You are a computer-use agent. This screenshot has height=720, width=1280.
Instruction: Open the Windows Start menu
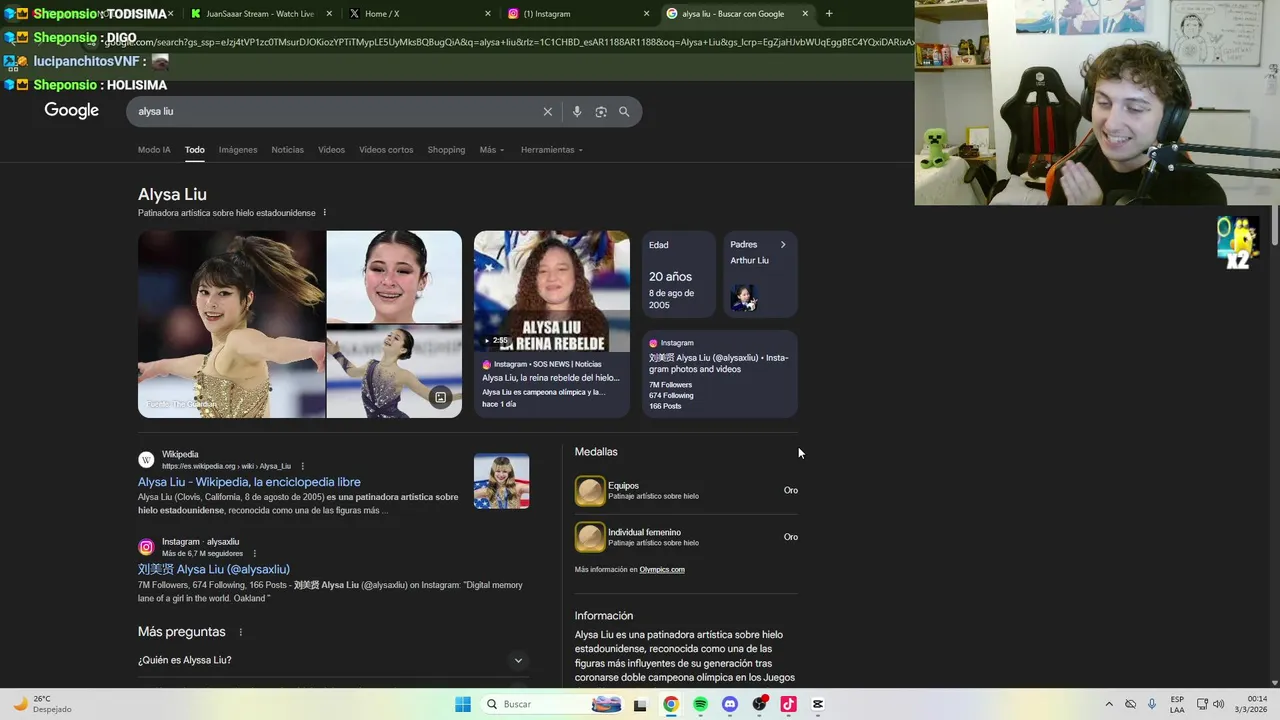tap(463, 704)
